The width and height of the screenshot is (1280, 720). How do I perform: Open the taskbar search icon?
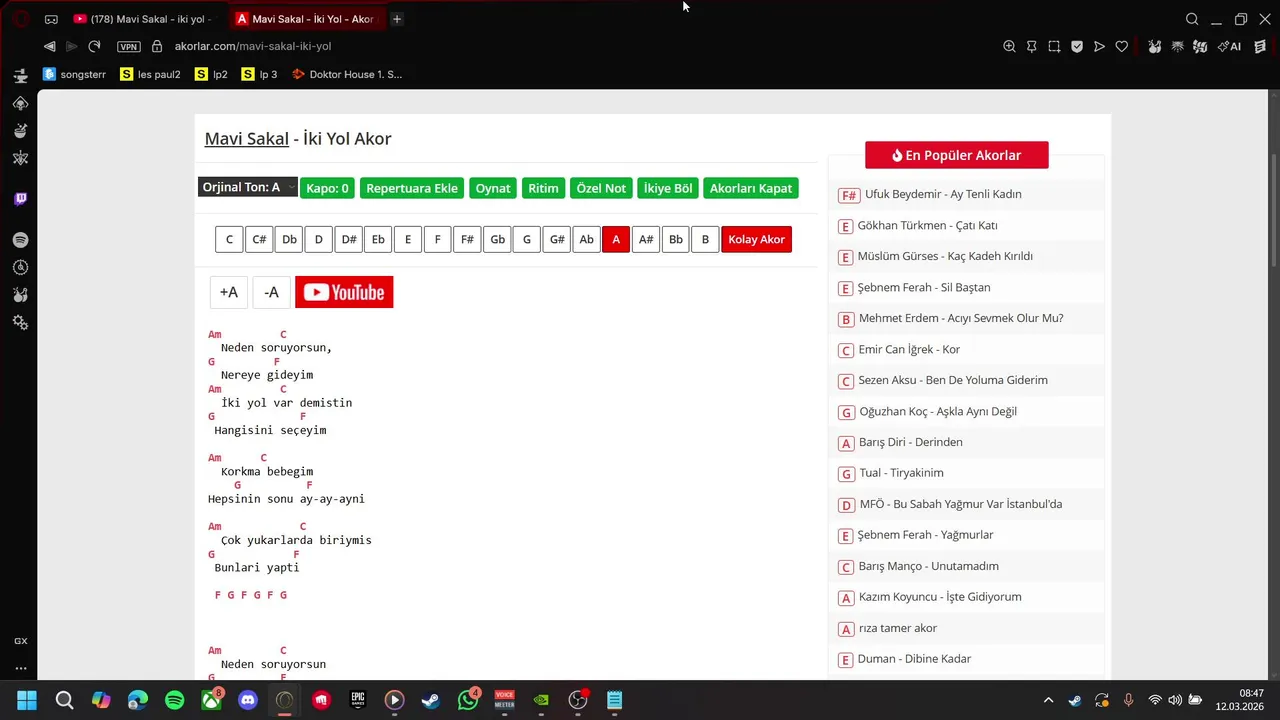(x=64, y=700)
